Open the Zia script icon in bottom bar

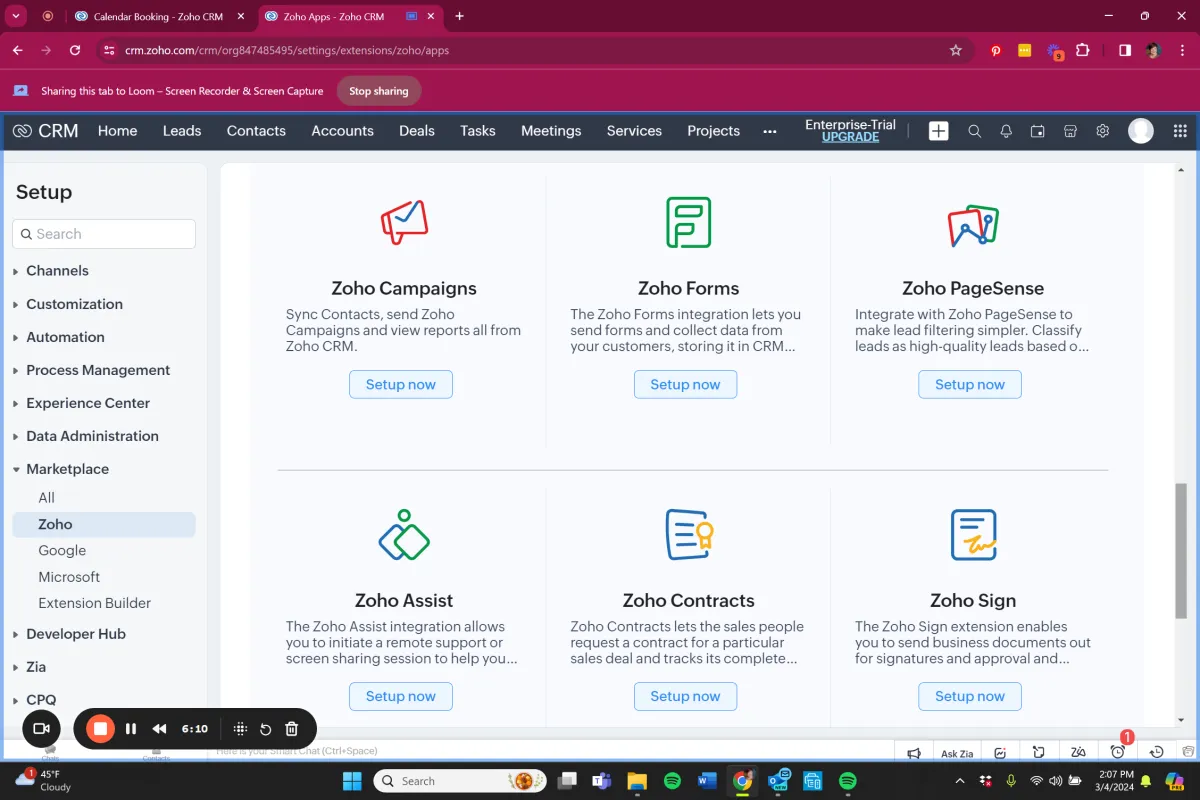1079,753
